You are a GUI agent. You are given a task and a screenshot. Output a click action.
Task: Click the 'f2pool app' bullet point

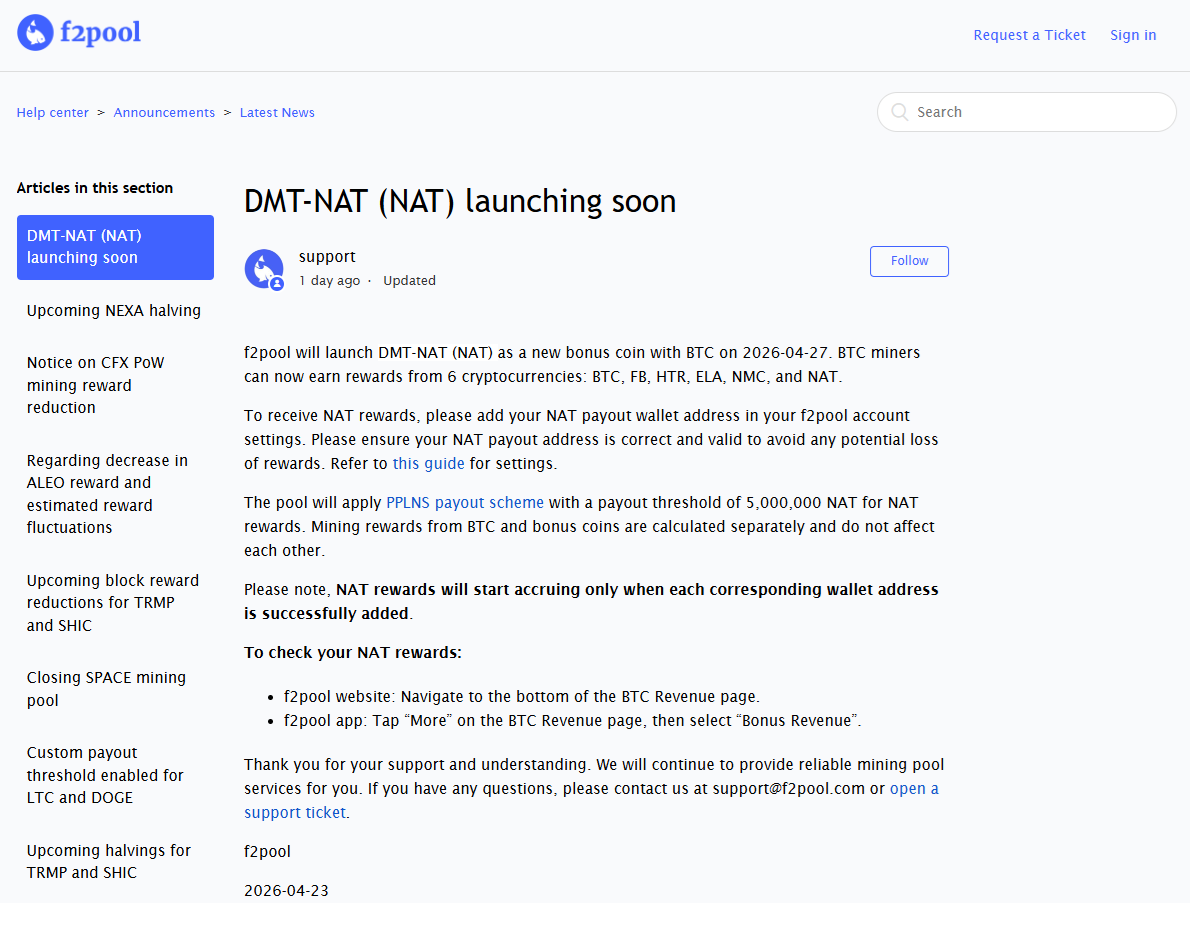pos(572,721)
